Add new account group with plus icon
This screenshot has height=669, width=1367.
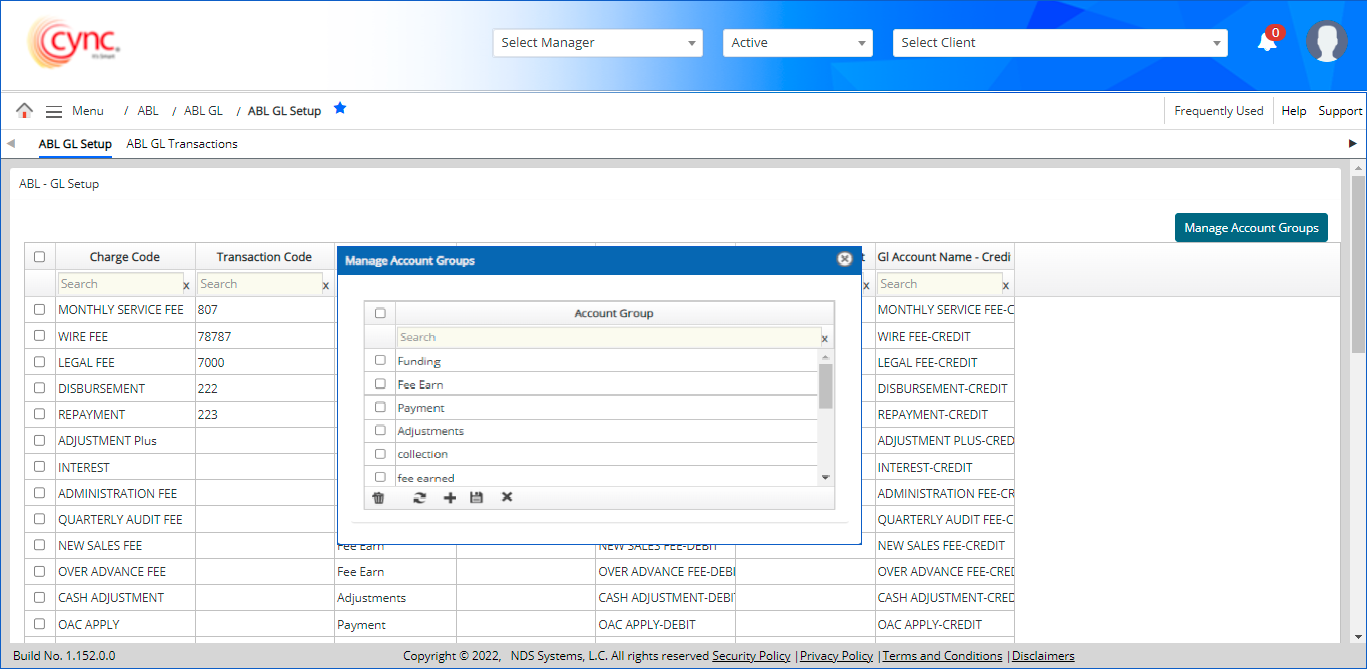(x=450, y=498)
